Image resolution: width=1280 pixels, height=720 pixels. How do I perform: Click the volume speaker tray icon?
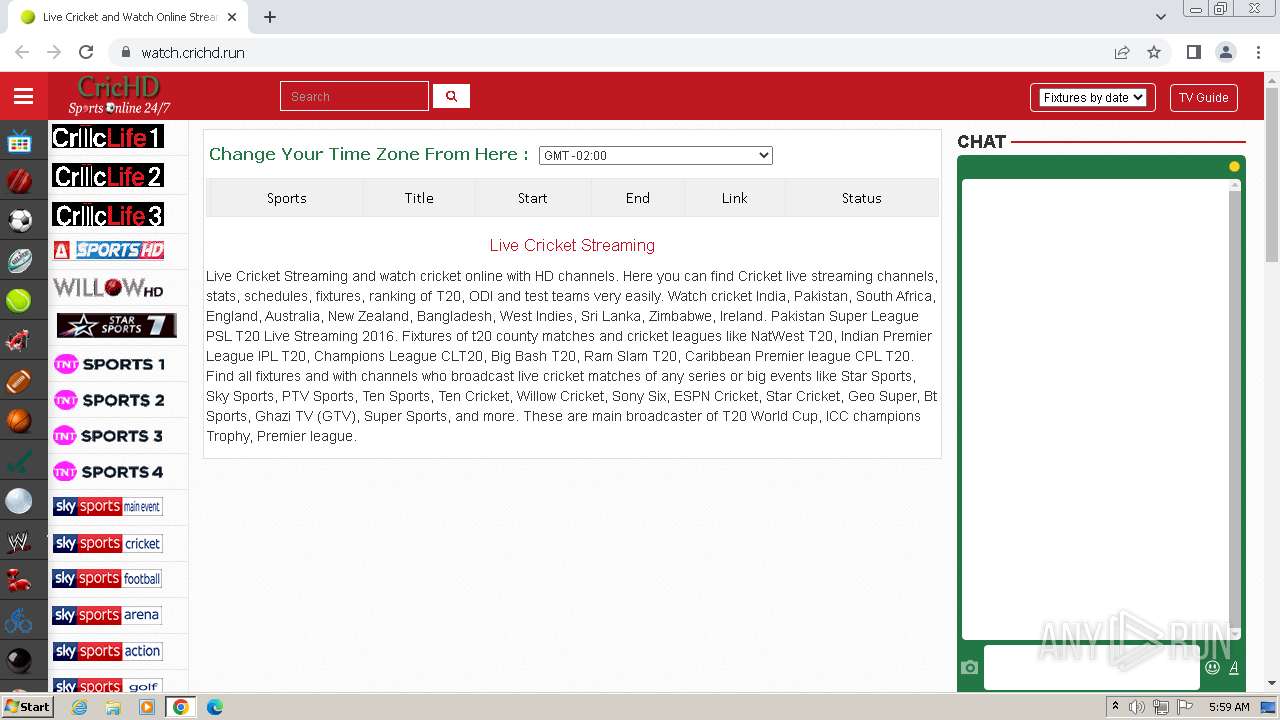tap(1137, 706)
